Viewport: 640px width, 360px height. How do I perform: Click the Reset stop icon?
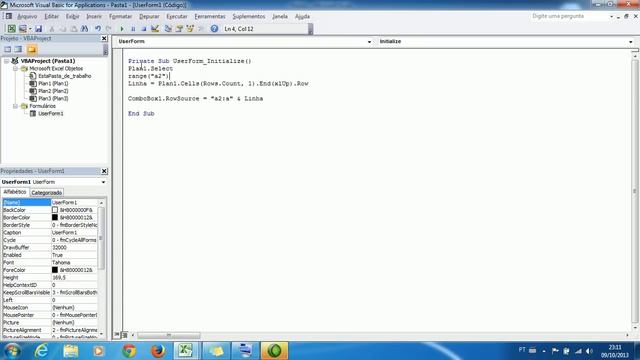click(x=144, y=29)
